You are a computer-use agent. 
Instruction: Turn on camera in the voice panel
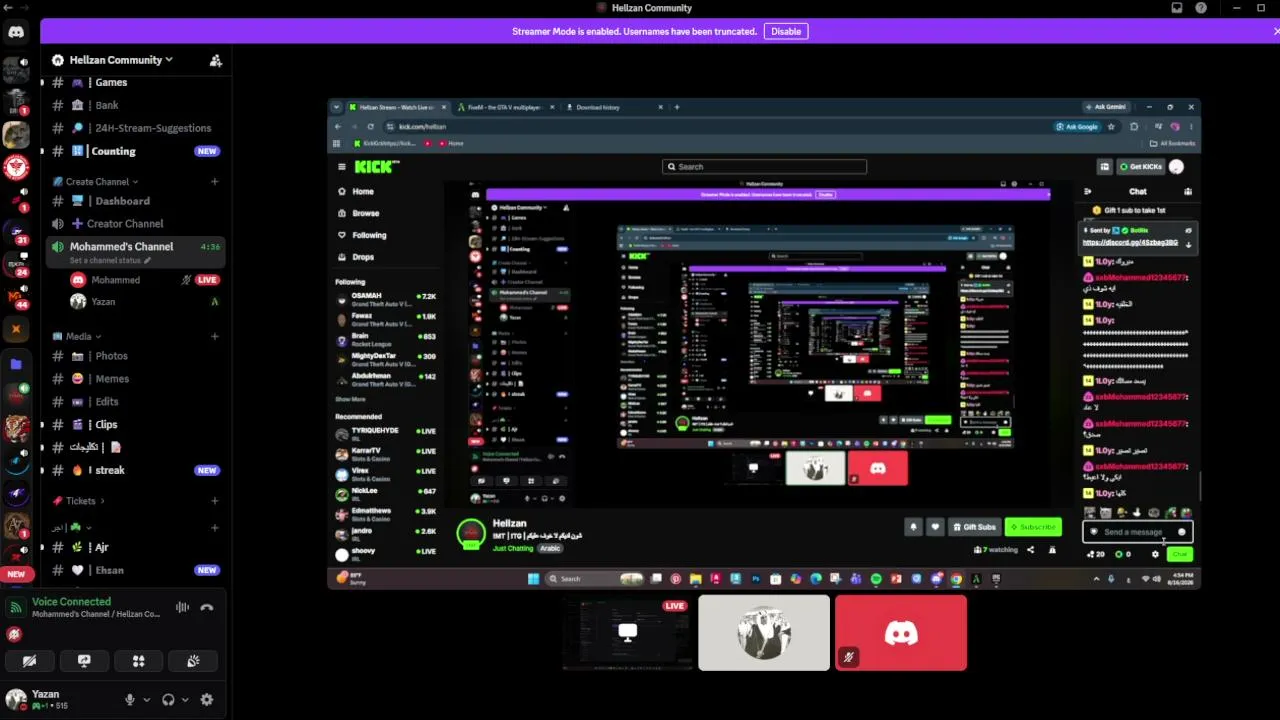click(x=29, y=661)
